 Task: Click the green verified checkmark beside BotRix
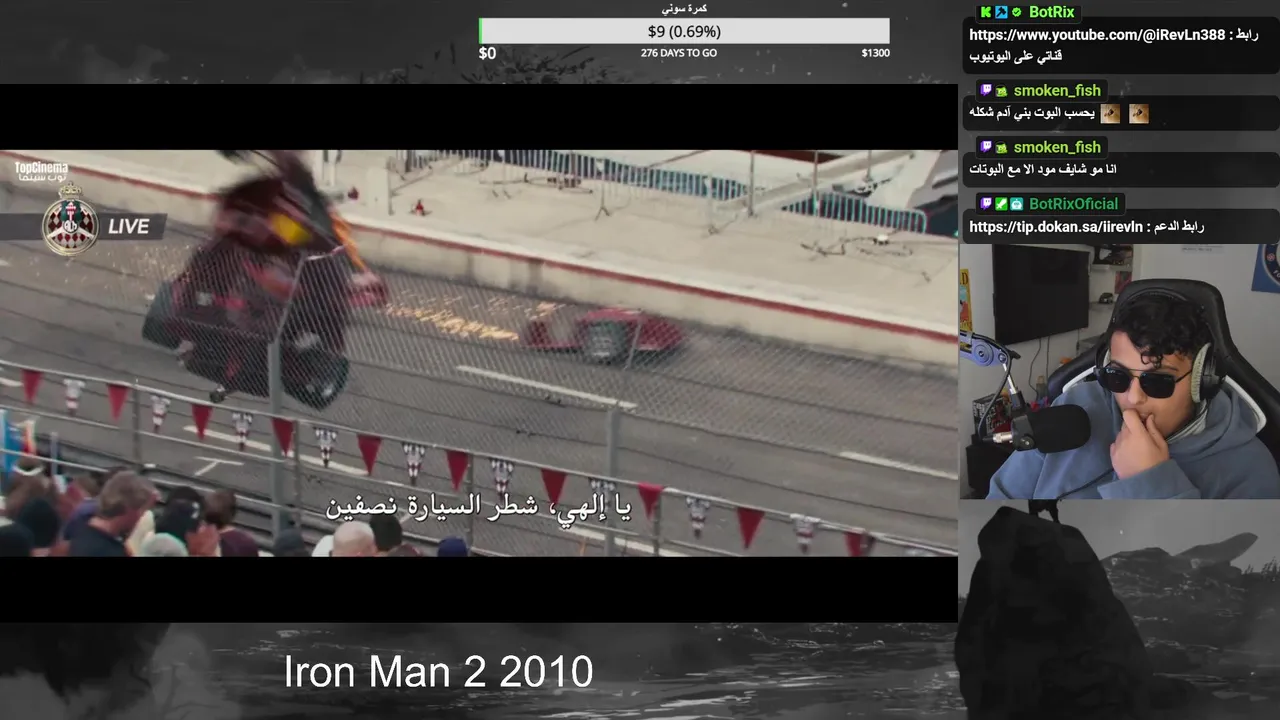(x=1017, y=12)
